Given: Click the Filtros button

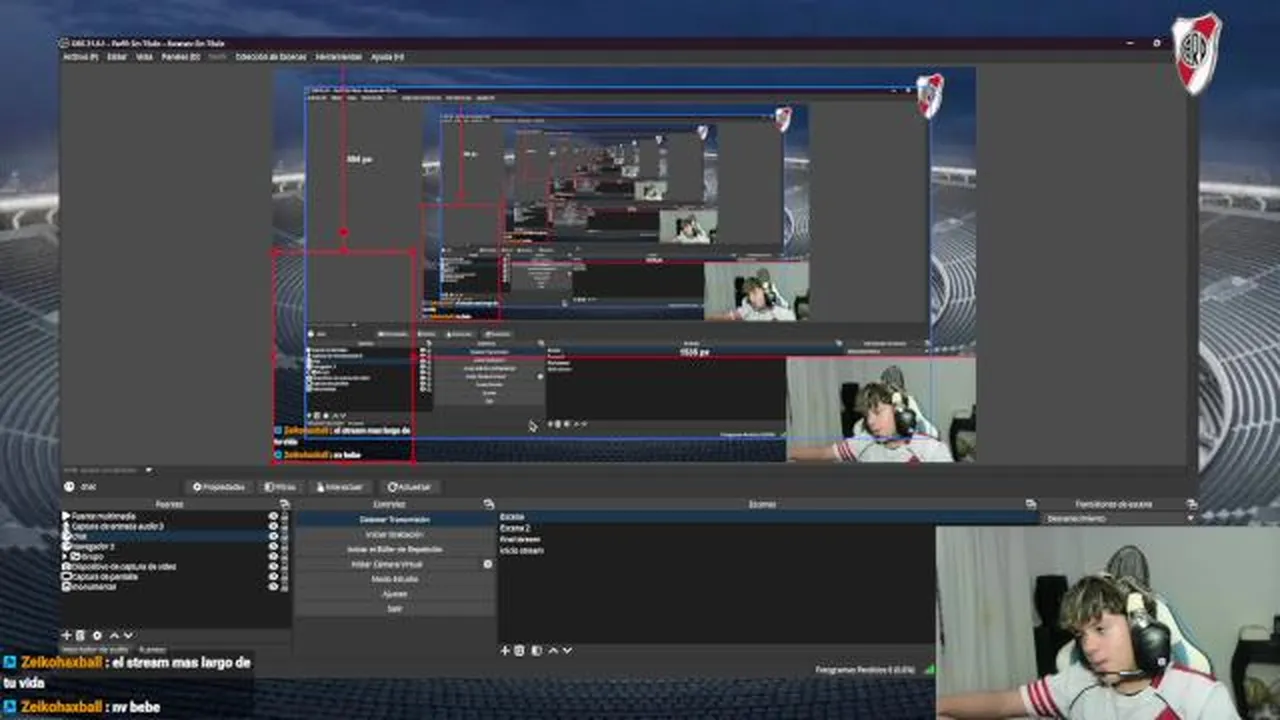Looking at the screenshot, I should point(281,487).
